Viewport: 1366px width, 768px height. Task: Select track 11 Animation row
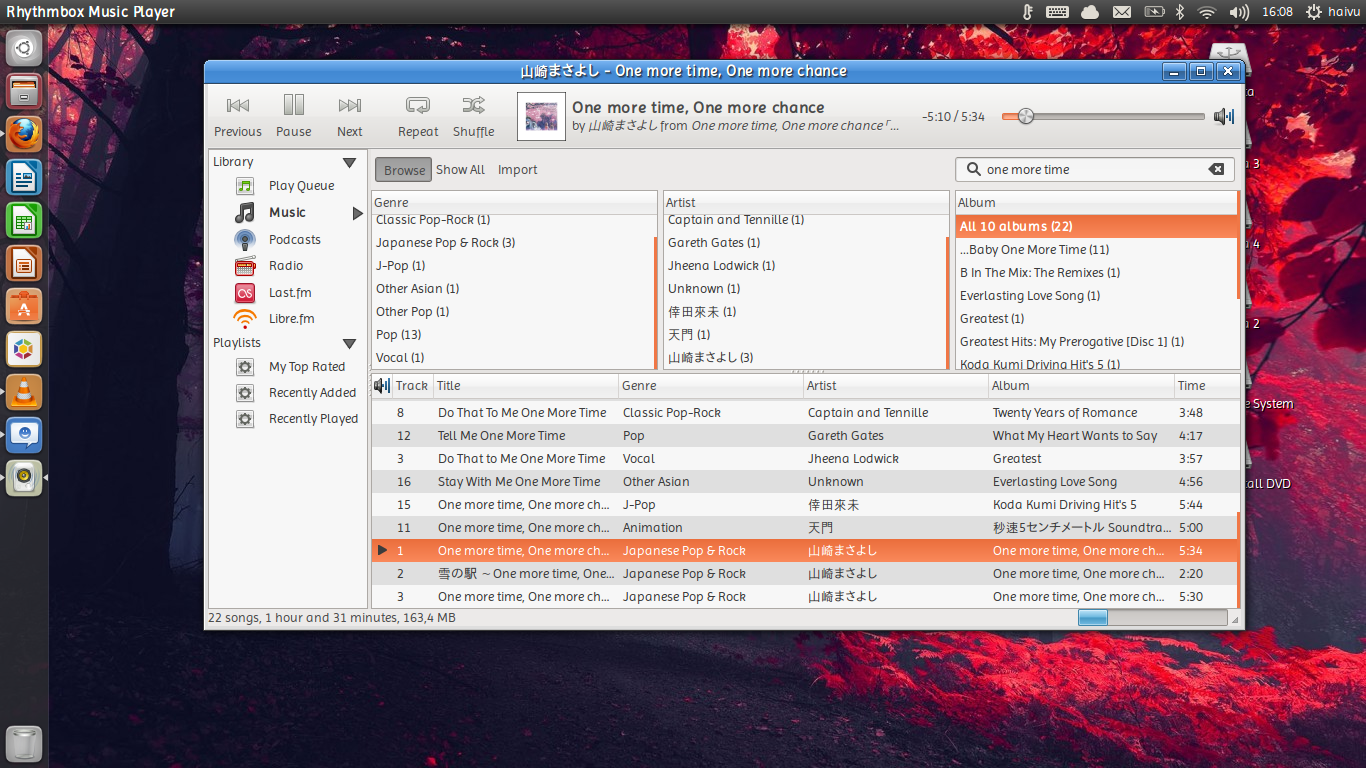[805, 528]
